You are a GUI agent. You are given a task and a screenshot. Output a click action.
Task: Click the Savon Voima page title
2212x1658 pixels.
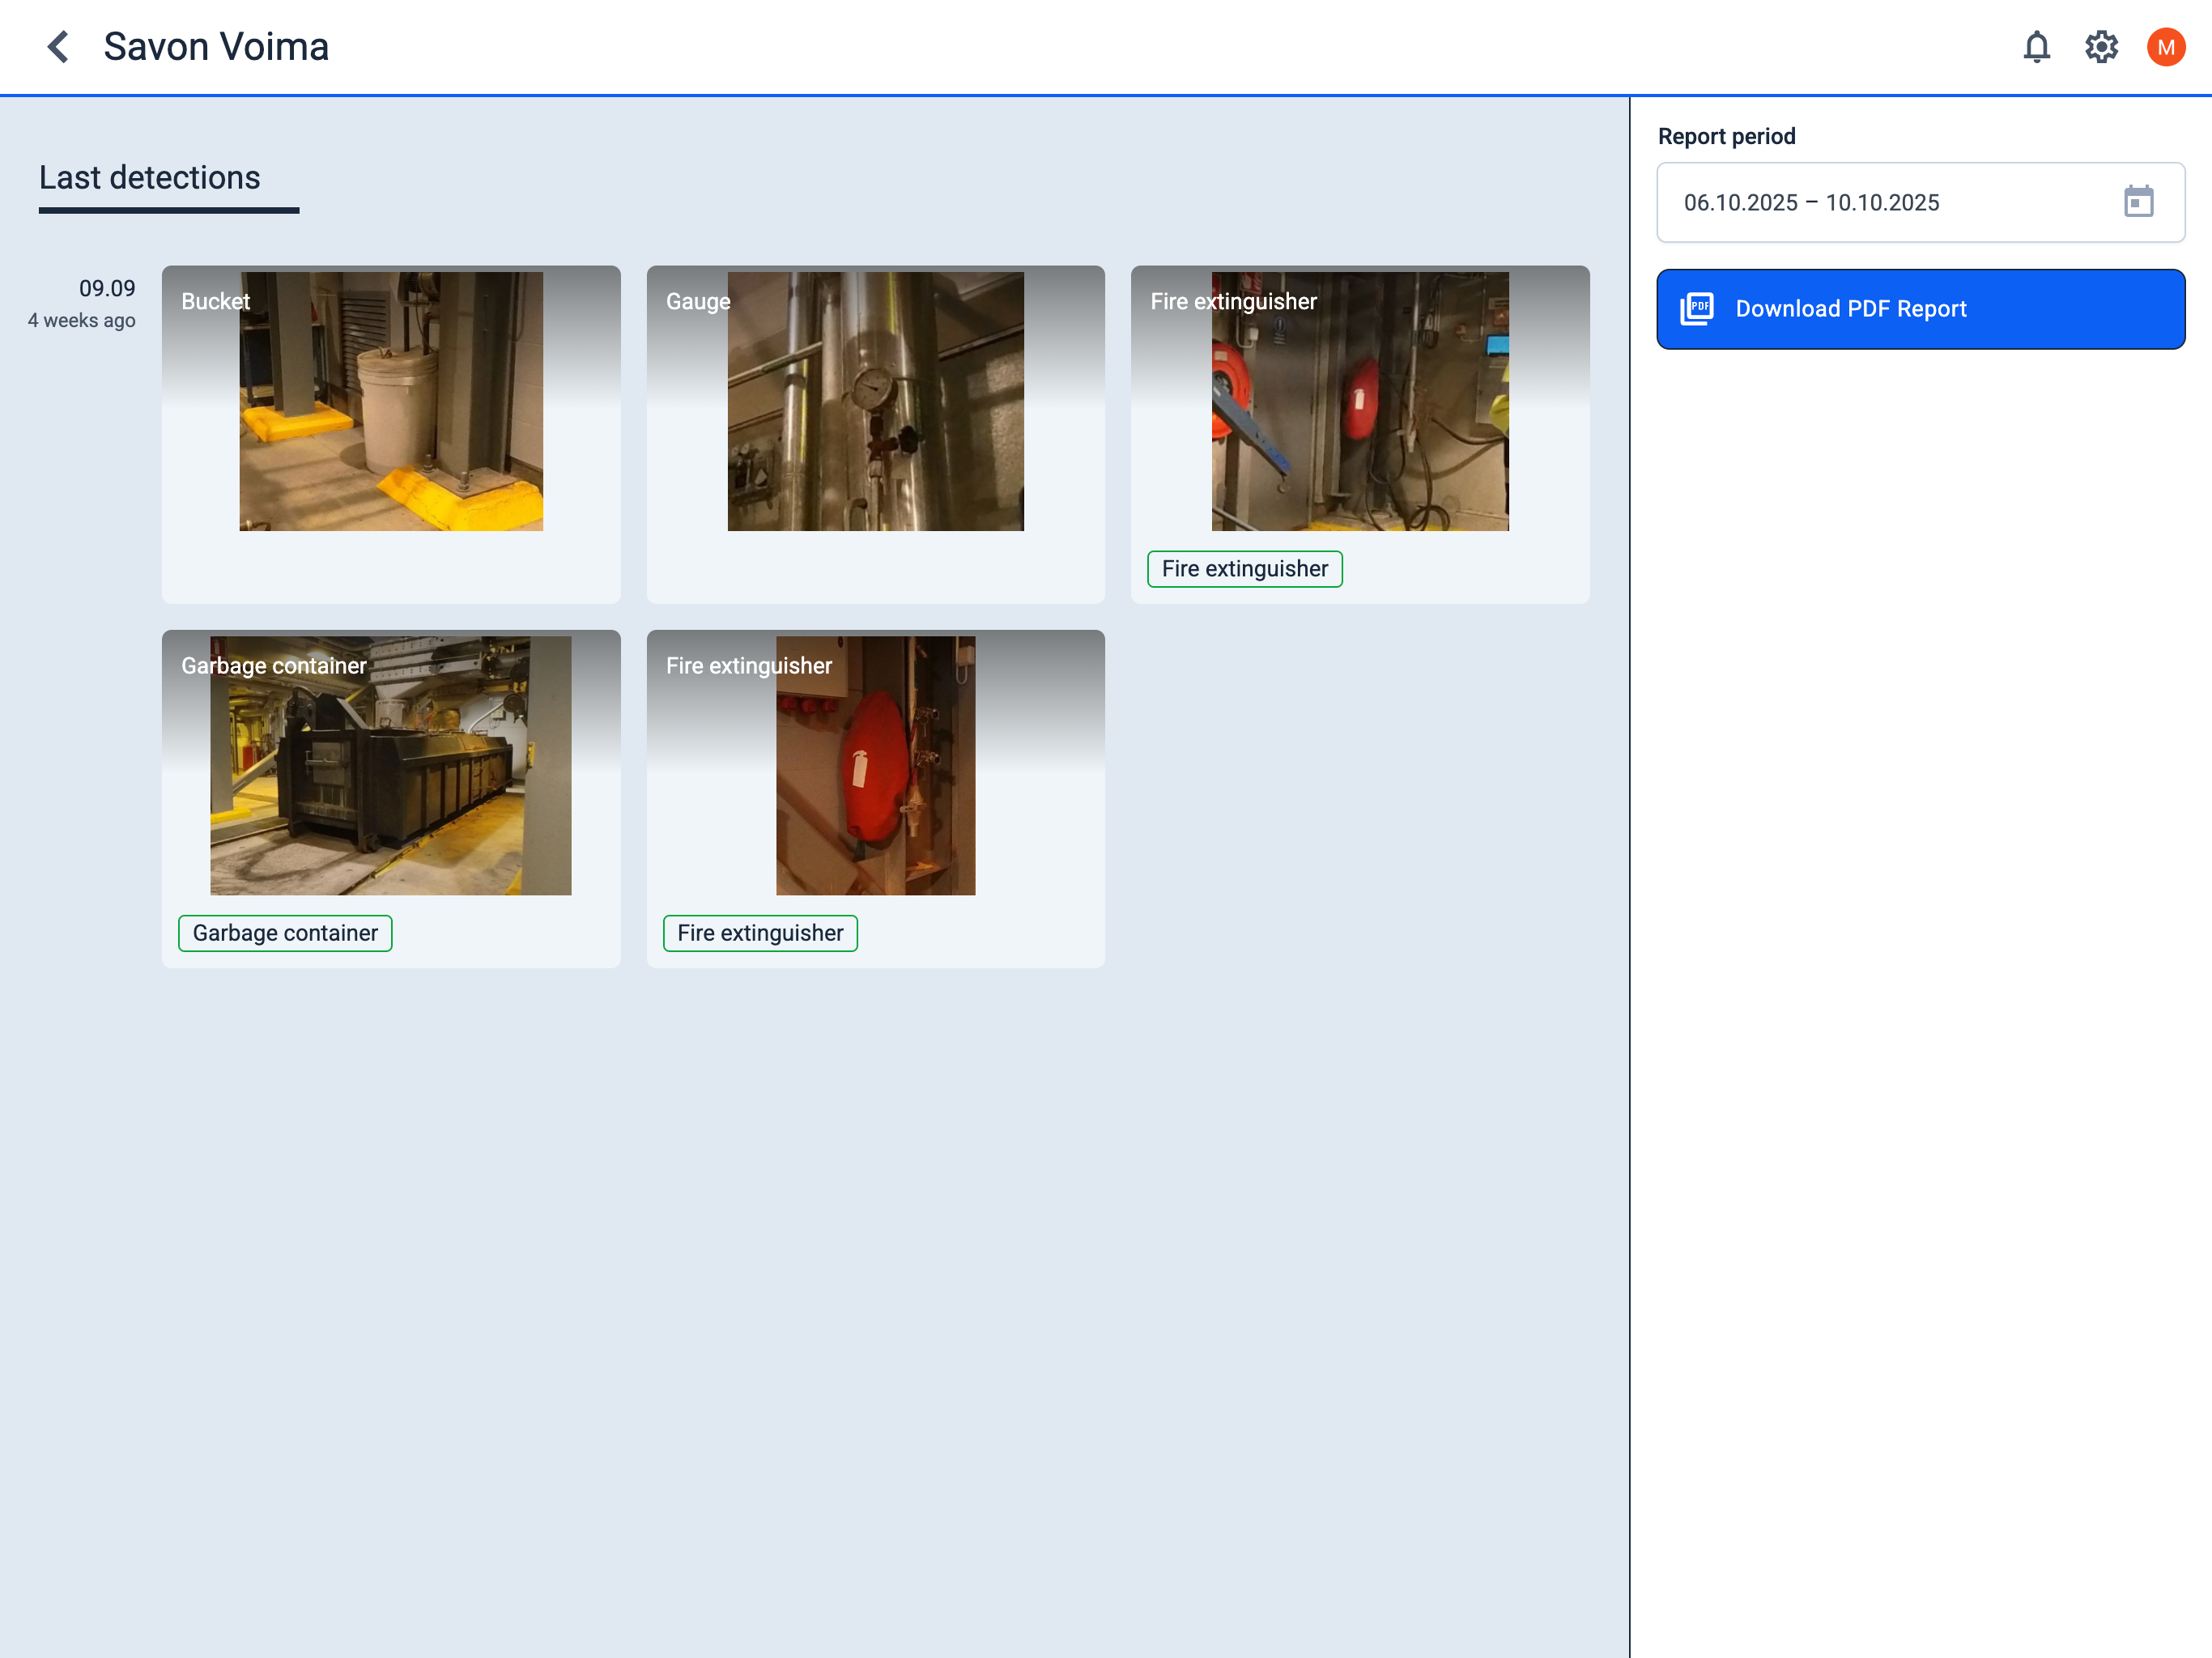[x=216, y=47]
